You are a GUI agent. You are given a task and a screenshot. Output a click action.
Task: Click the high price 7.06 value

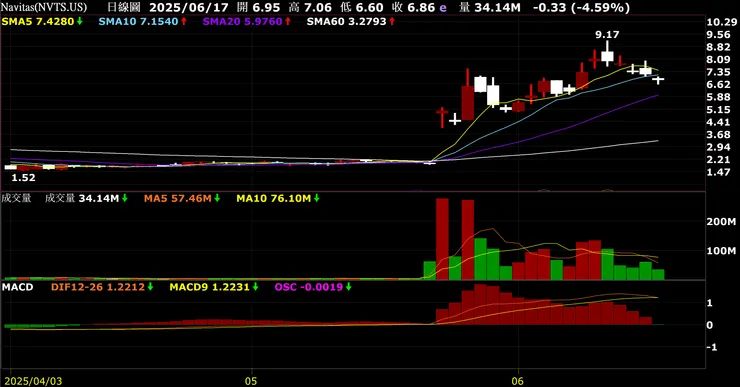click(x=318, y=8)
